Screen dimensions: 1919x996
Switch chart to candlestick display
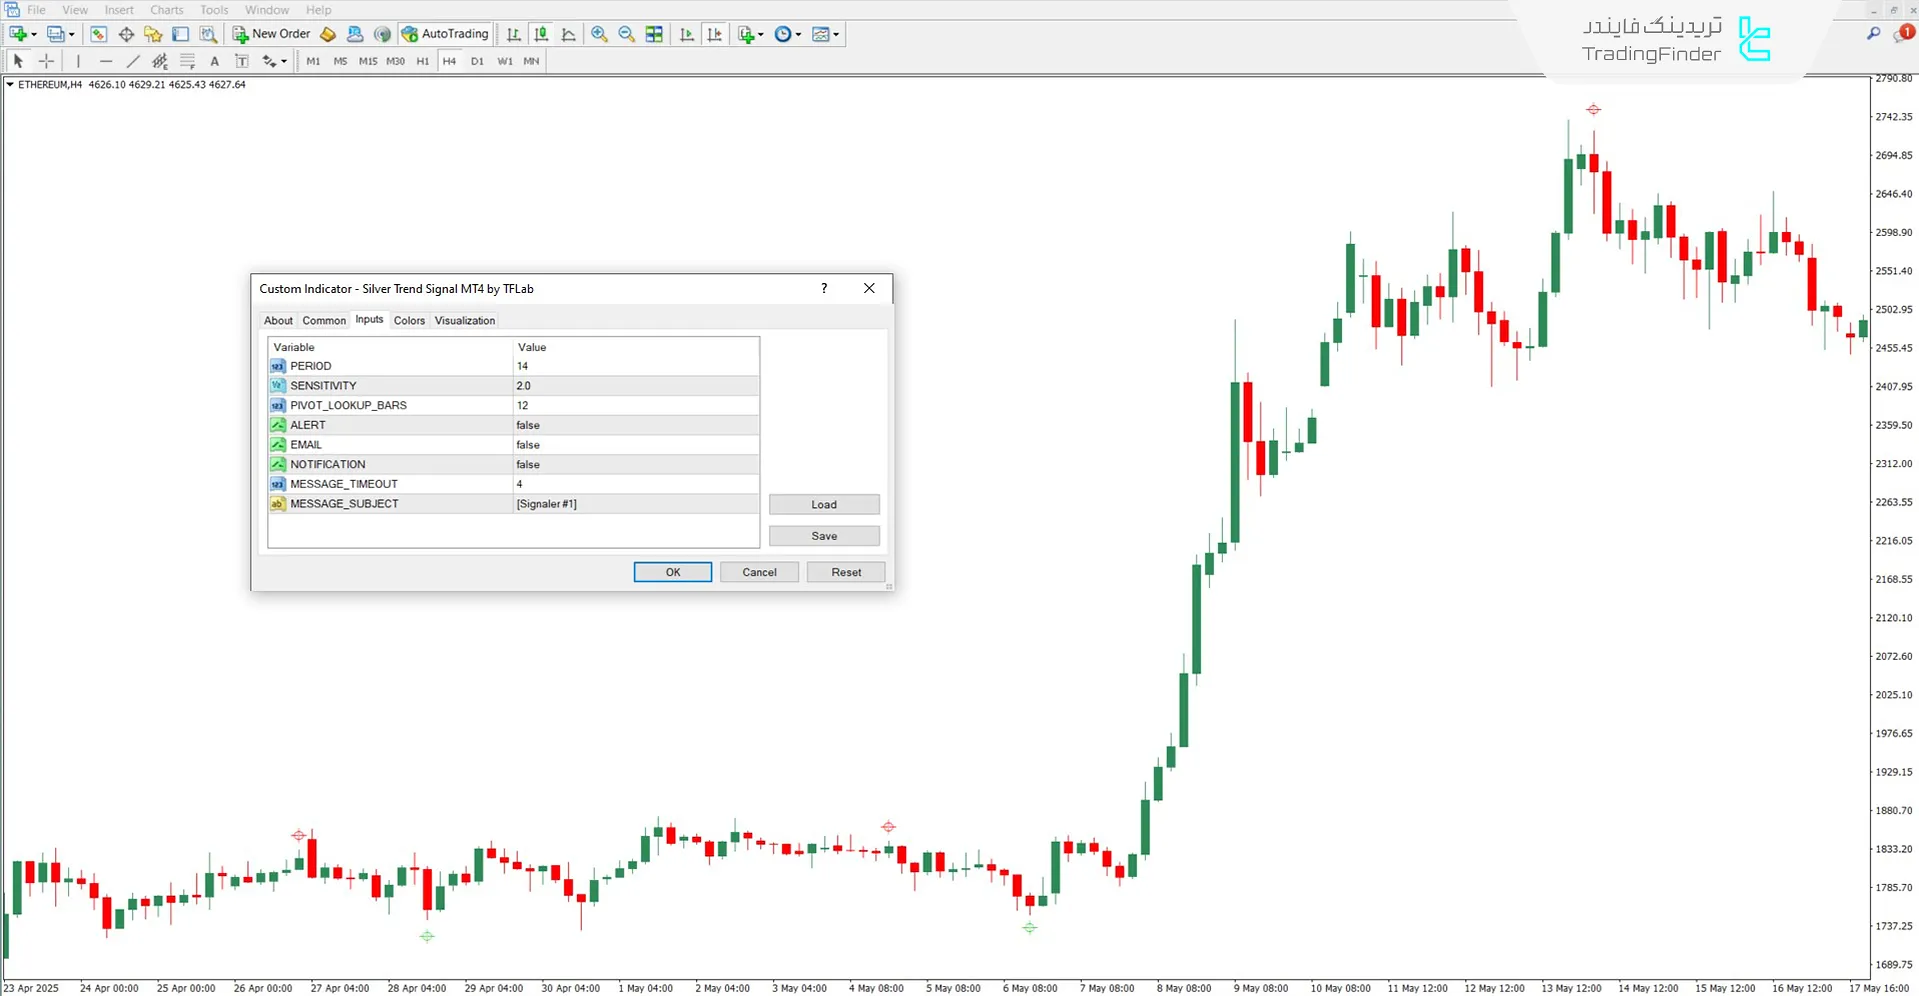(x=540, y=33)
